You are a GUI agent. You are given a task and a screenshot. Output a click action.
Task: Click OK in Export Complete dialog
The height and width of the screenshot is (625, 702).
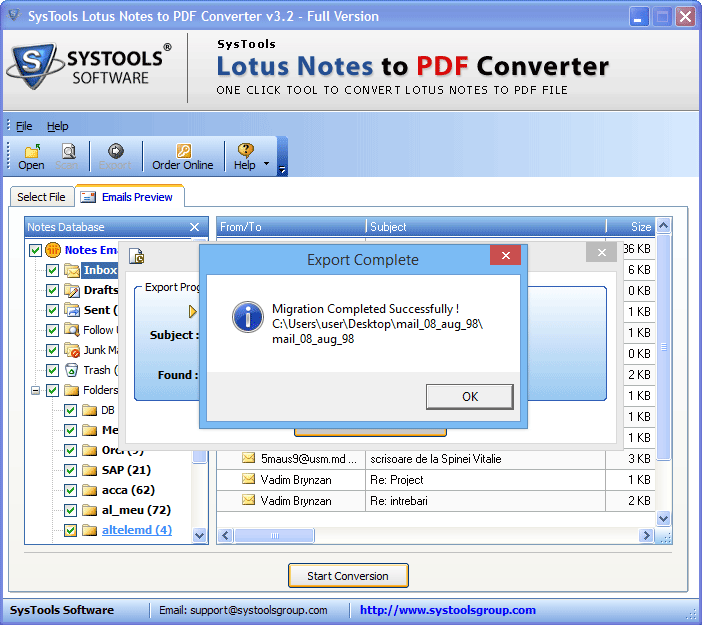(470, 397)
